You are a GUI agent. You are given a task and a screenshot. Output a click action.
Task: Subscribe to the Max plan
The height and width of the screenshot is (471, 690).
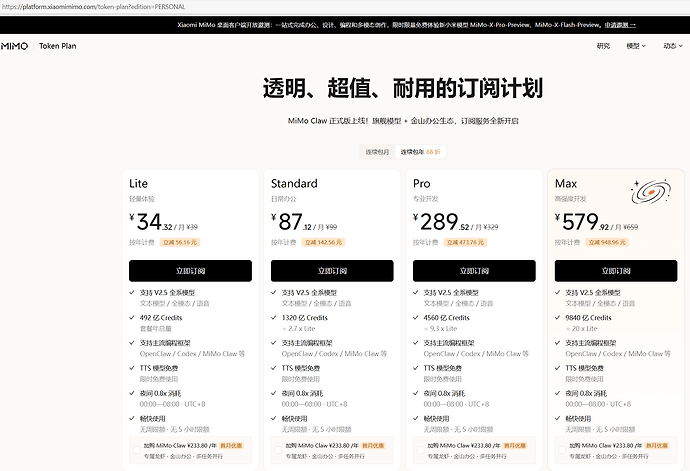pos(616,271)
